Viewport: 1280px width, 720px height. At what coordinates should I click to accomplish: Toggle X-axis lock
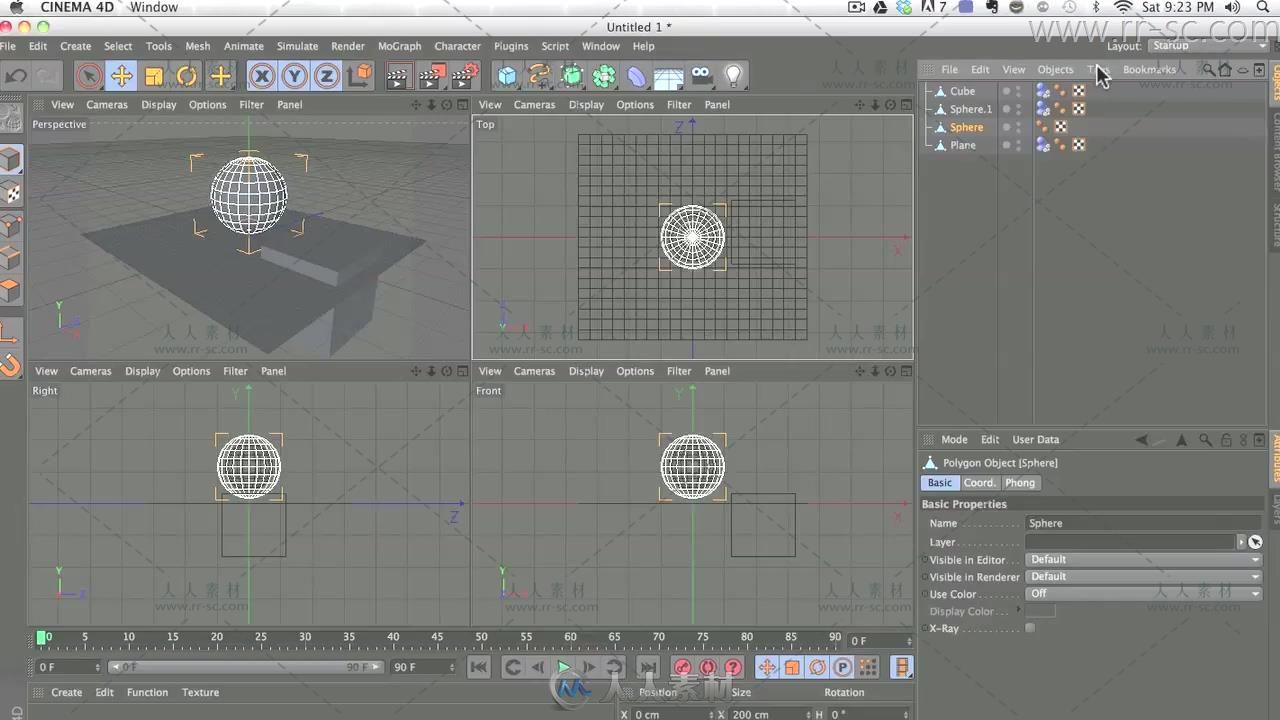262,76
